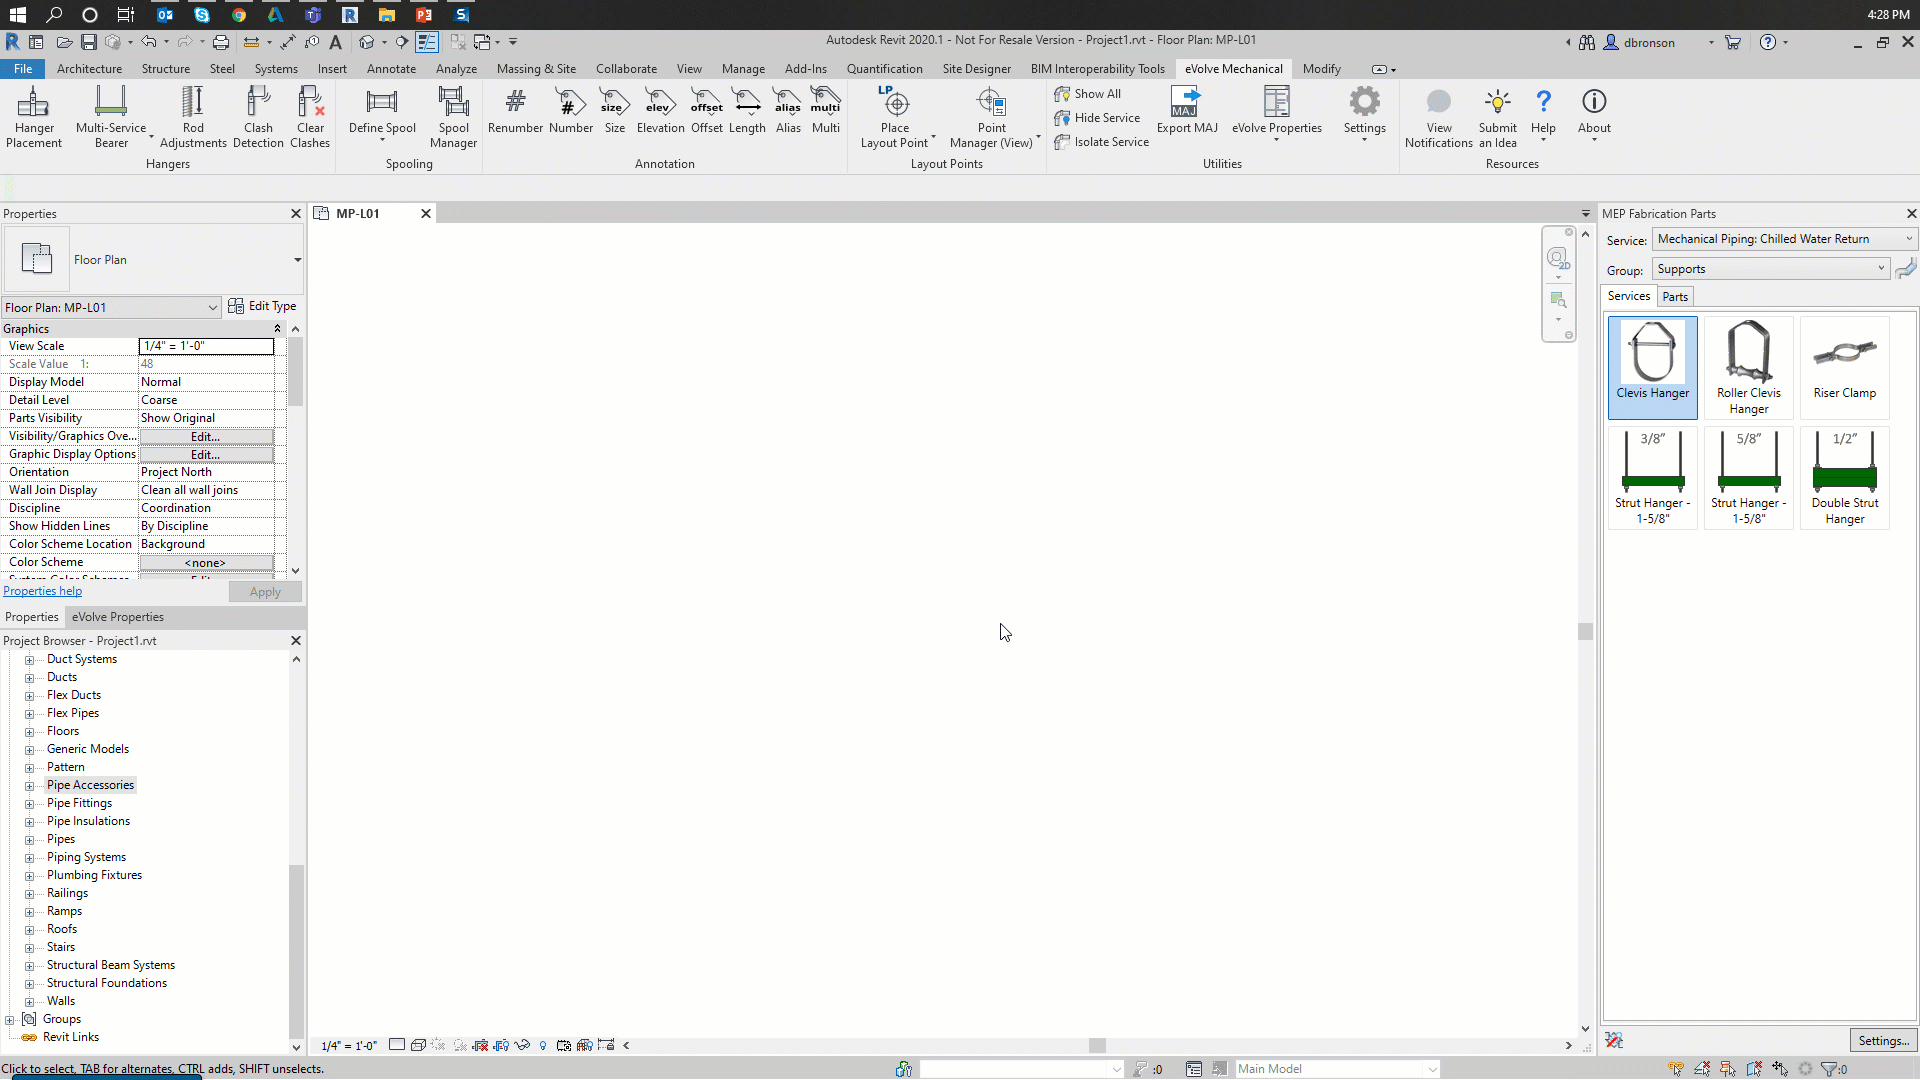Viewport: 1920px width, 1080px height.
Task: Open Properties help link
Action: point(42,591)
